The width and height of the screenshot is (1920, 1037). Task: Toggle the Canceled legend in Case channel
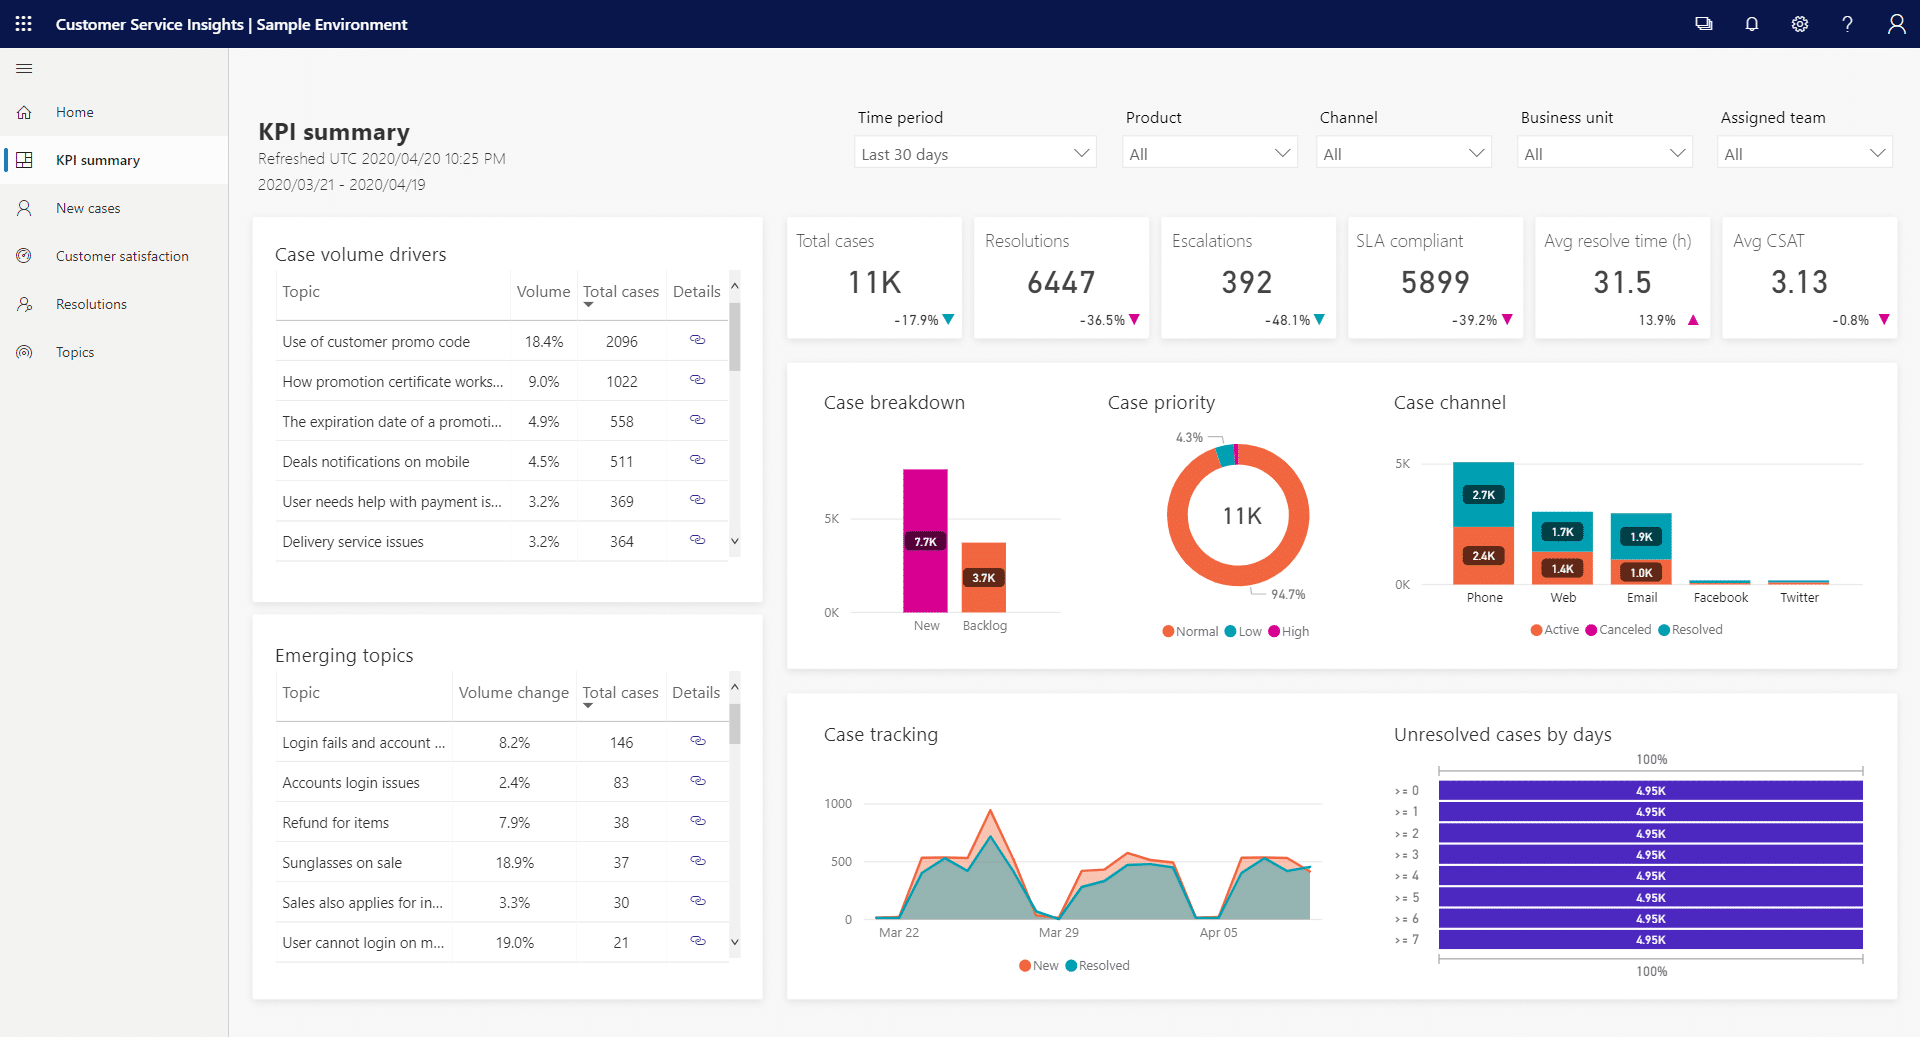(1618, 629)
